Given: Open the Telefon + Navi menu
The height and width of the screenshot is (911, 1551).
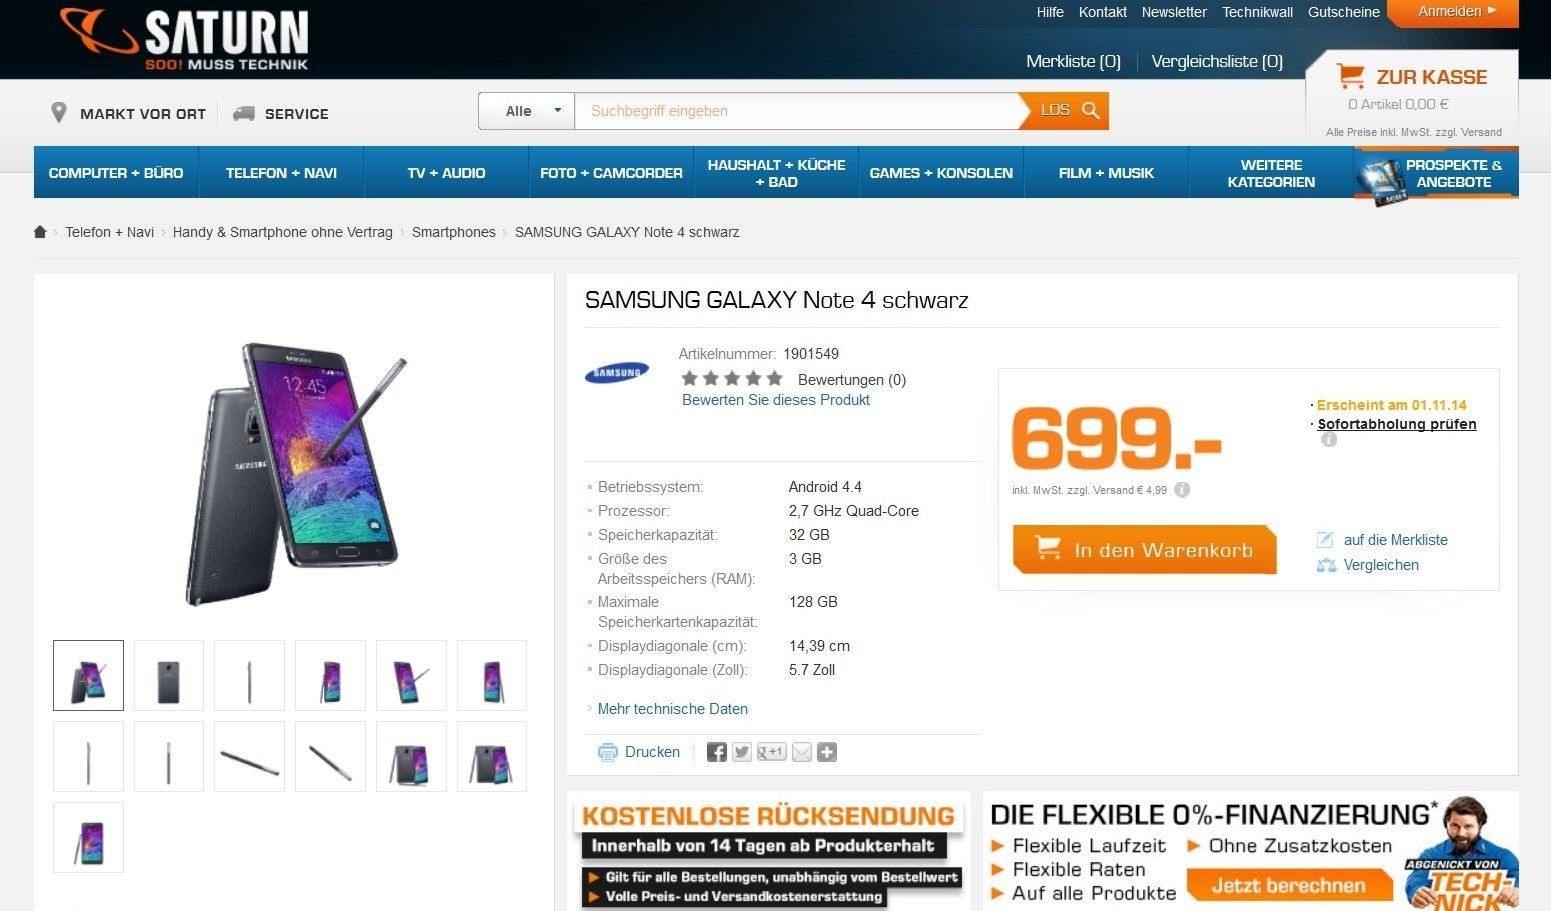Looking at the screenshot, I should click(x=281, y=173).
